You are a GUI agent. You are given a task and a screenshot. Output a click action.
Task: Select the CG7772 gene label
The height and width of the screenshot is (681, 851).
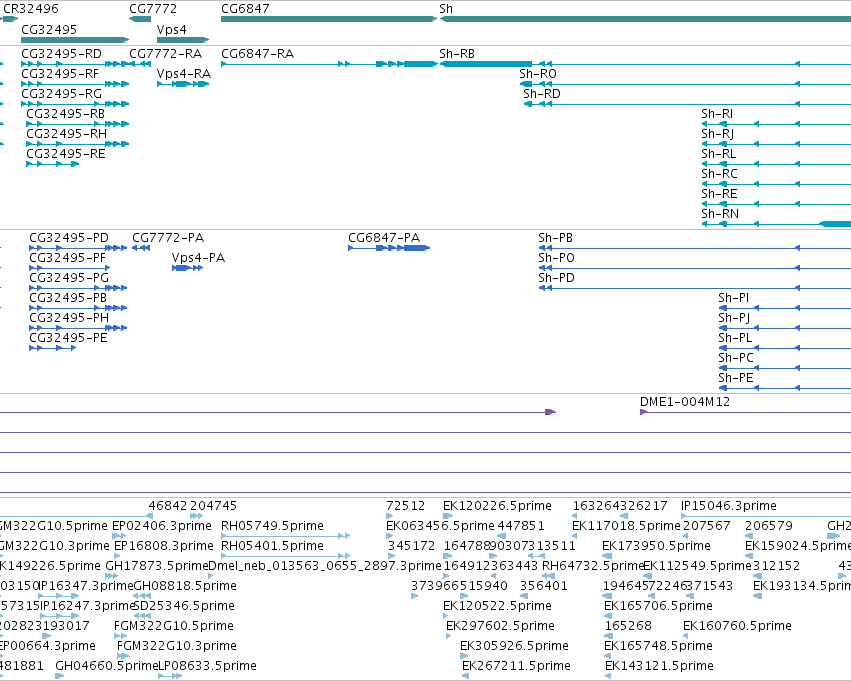pyautogui.click(x=153, y=9)
